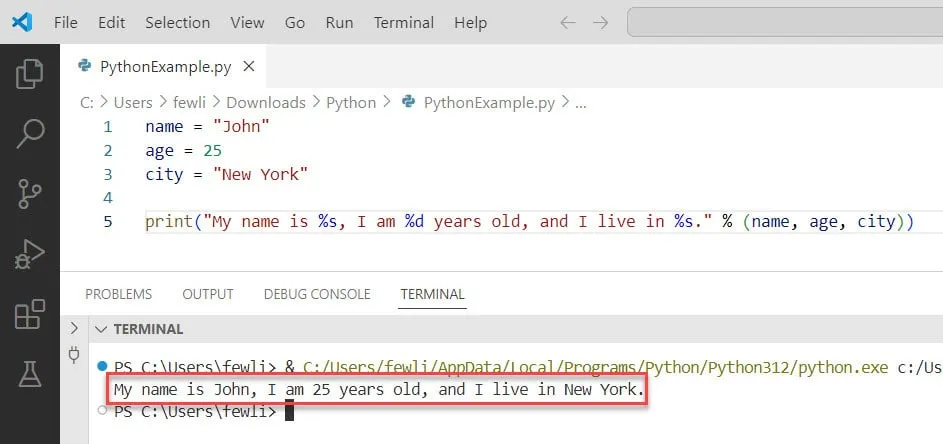Switch to the DEBUG CONSOLE panel tab
The image size is (943, 444).
click(316, 294)
